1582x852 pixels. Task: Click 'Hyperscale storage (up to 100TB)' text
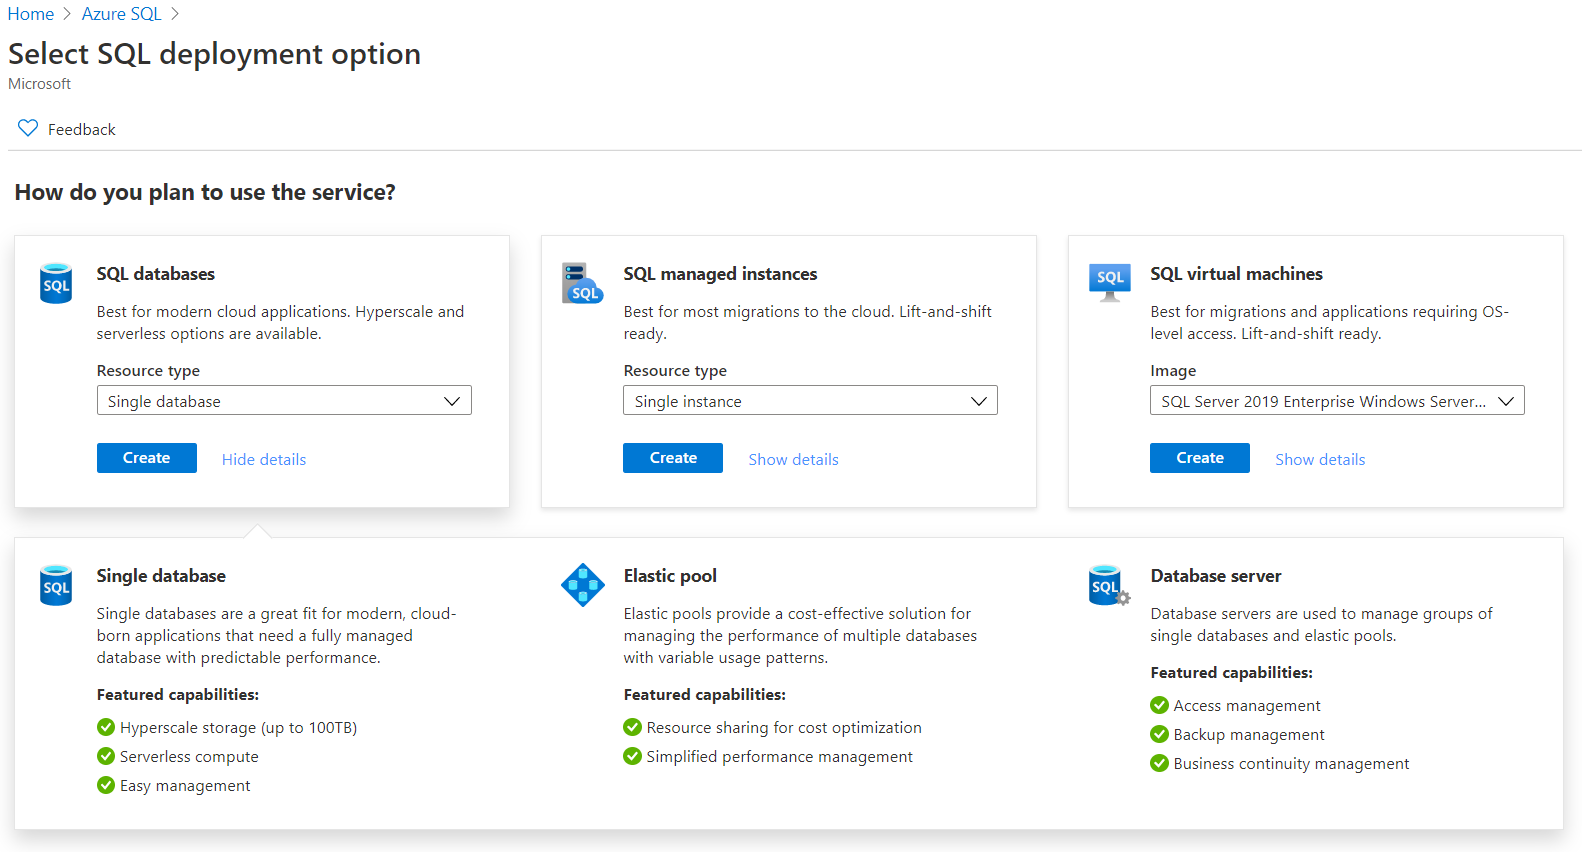[239, 728]
